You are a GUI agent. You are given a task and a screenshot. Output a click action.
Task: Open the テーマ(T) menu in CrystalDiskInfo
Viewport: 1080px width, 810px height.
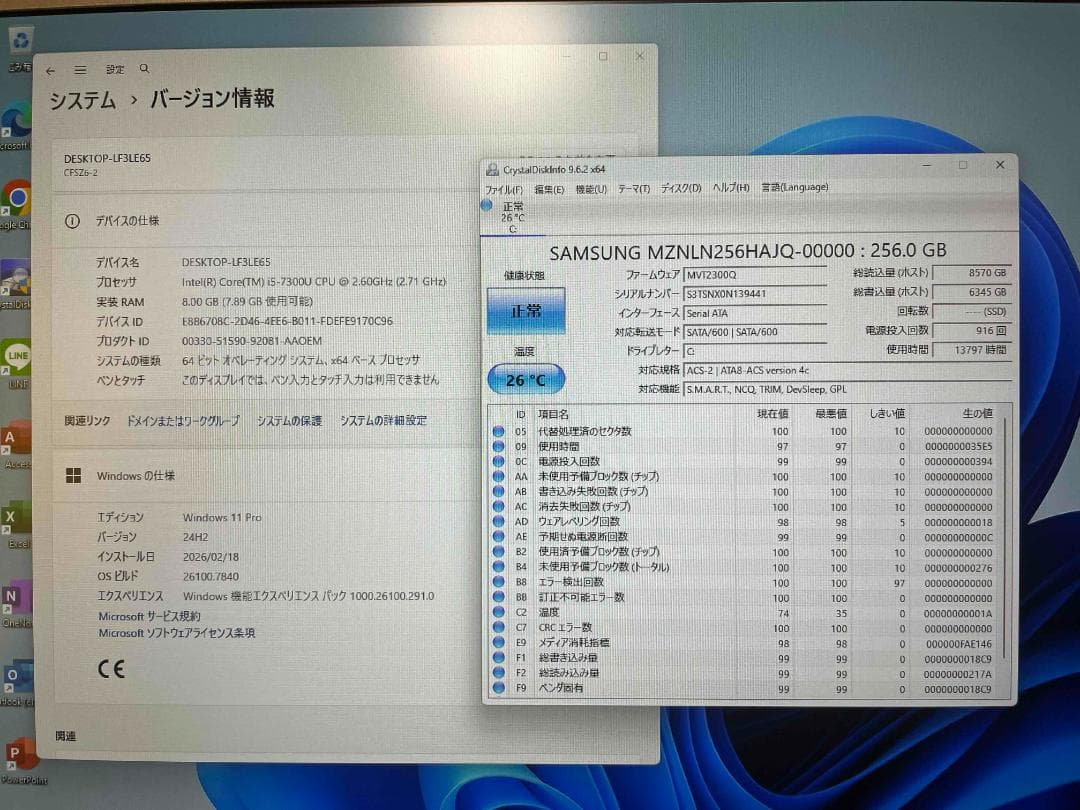coord(632,187)
